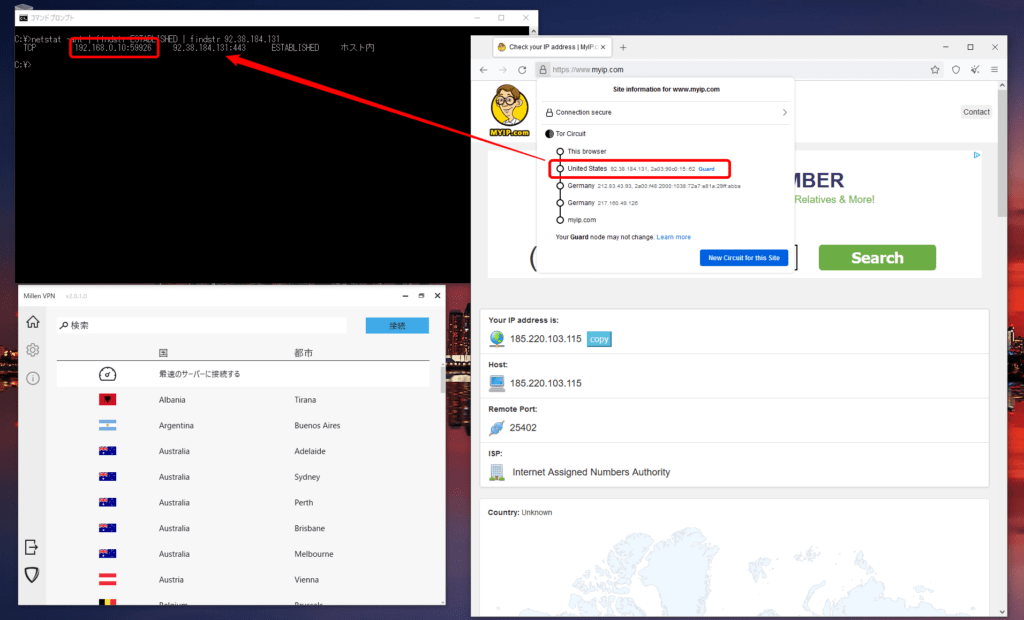Select the Tirana city entry
1024x620 pixels.
(305, 400)
